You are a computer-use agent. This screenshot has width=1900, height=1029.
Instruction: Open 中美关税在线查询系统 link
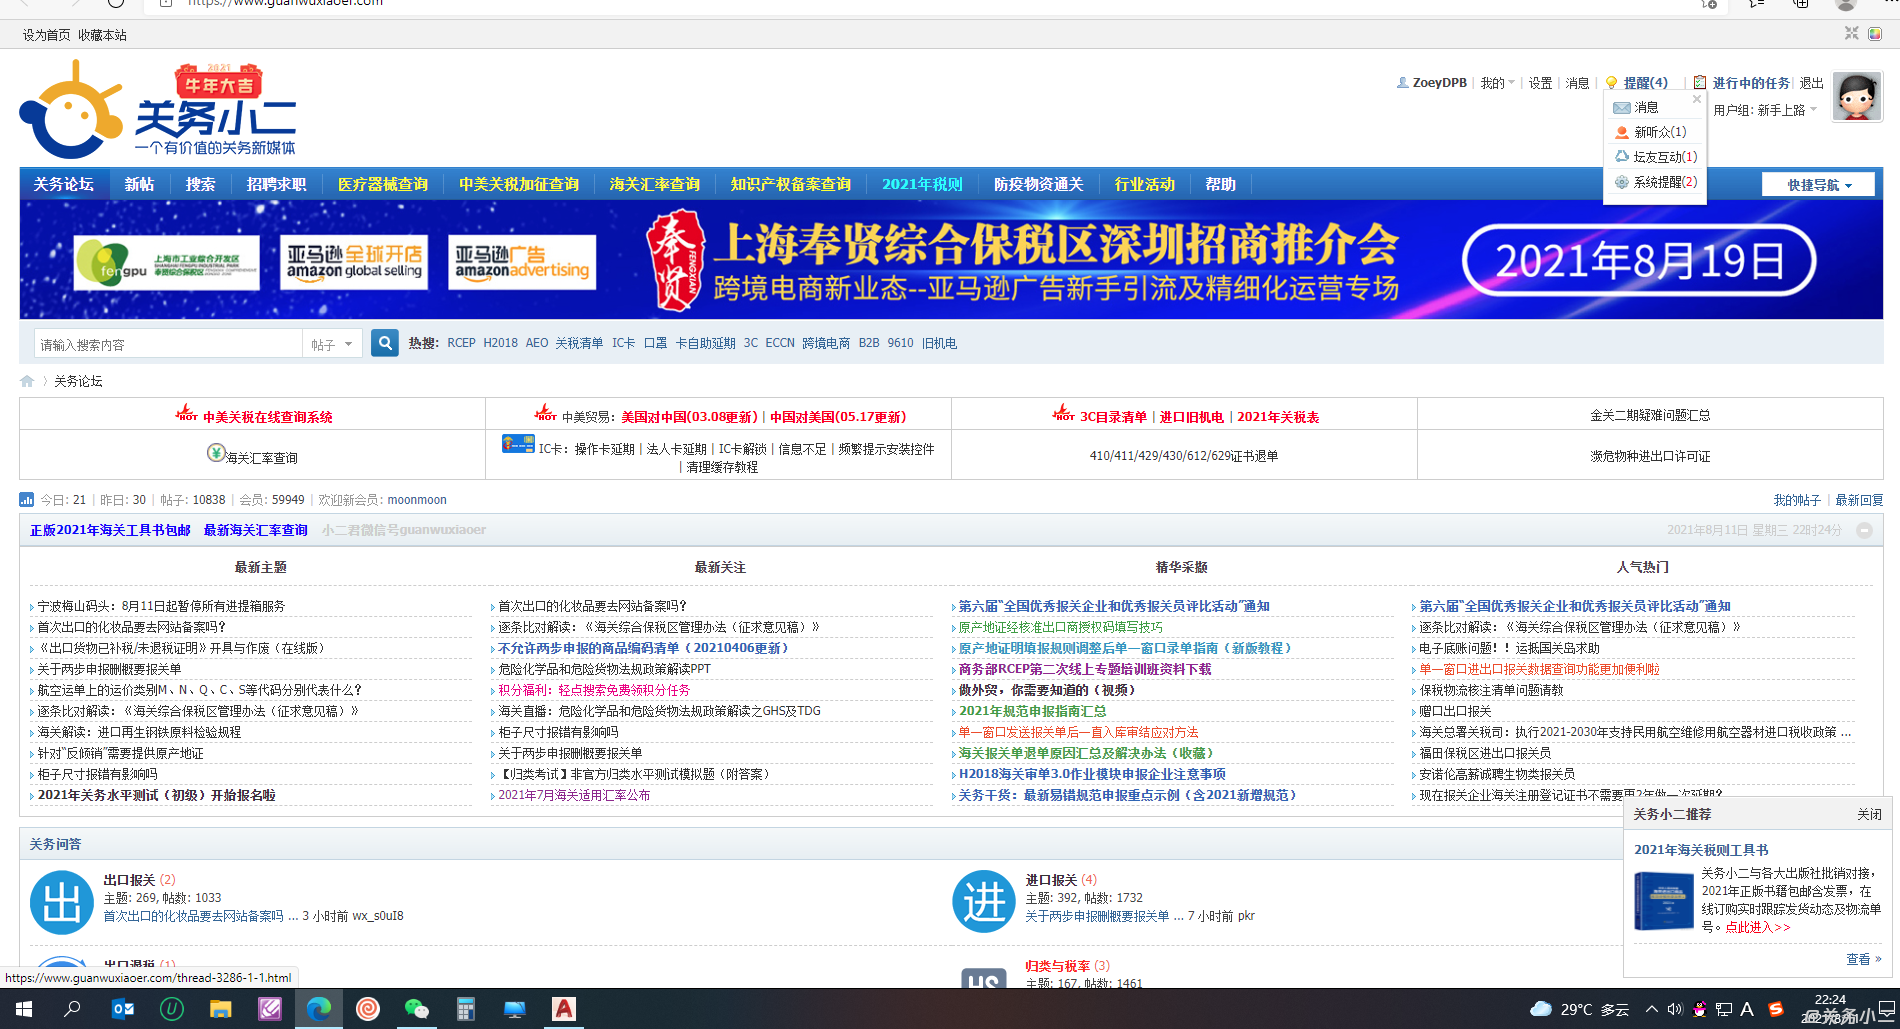coord(268,417)
